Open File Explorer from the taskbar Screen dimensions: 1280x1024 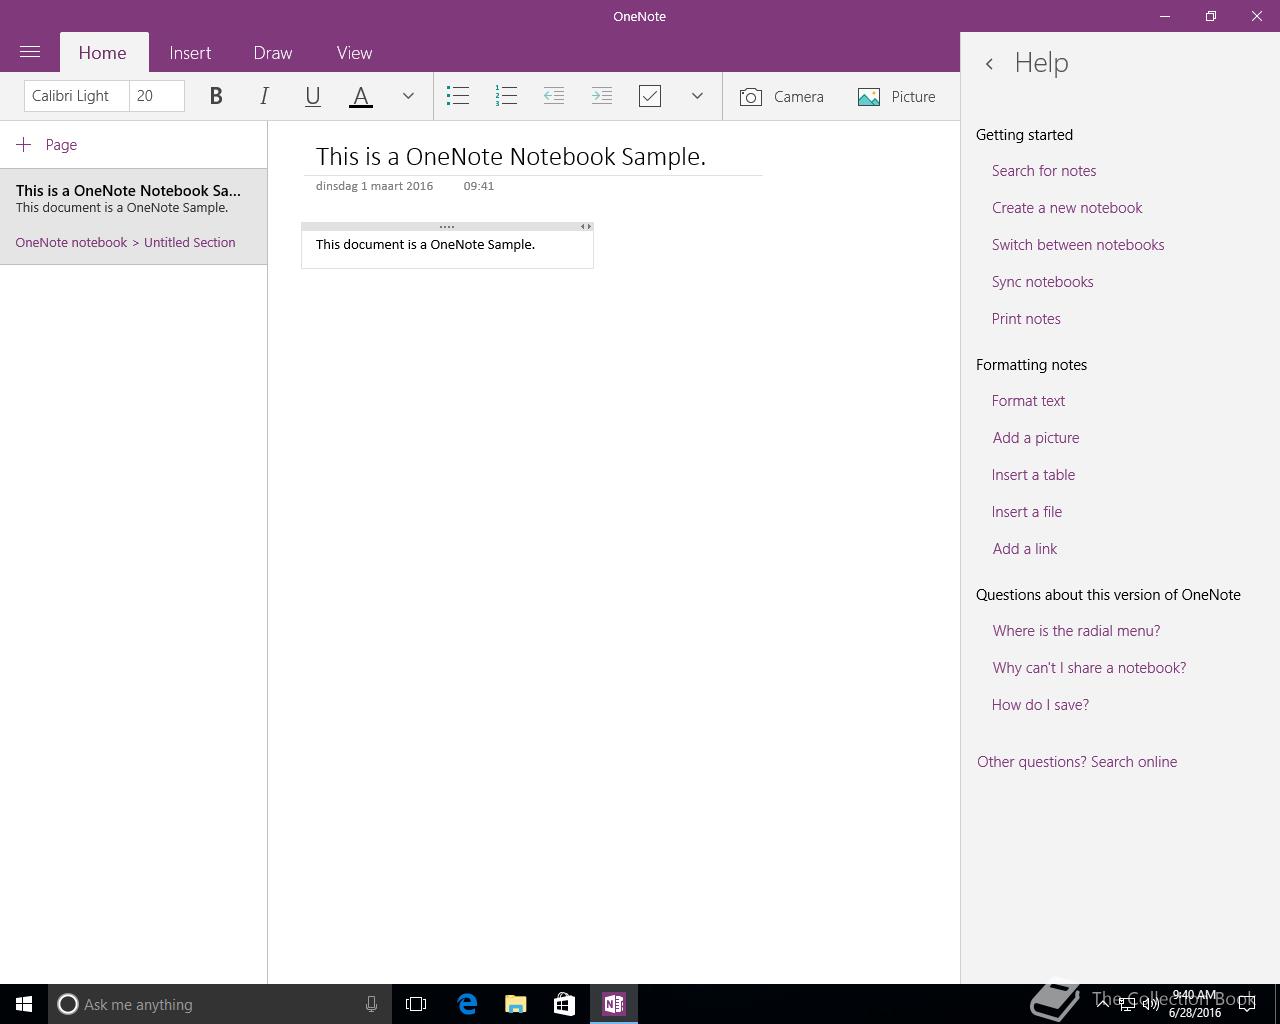tap(516, 1004)
